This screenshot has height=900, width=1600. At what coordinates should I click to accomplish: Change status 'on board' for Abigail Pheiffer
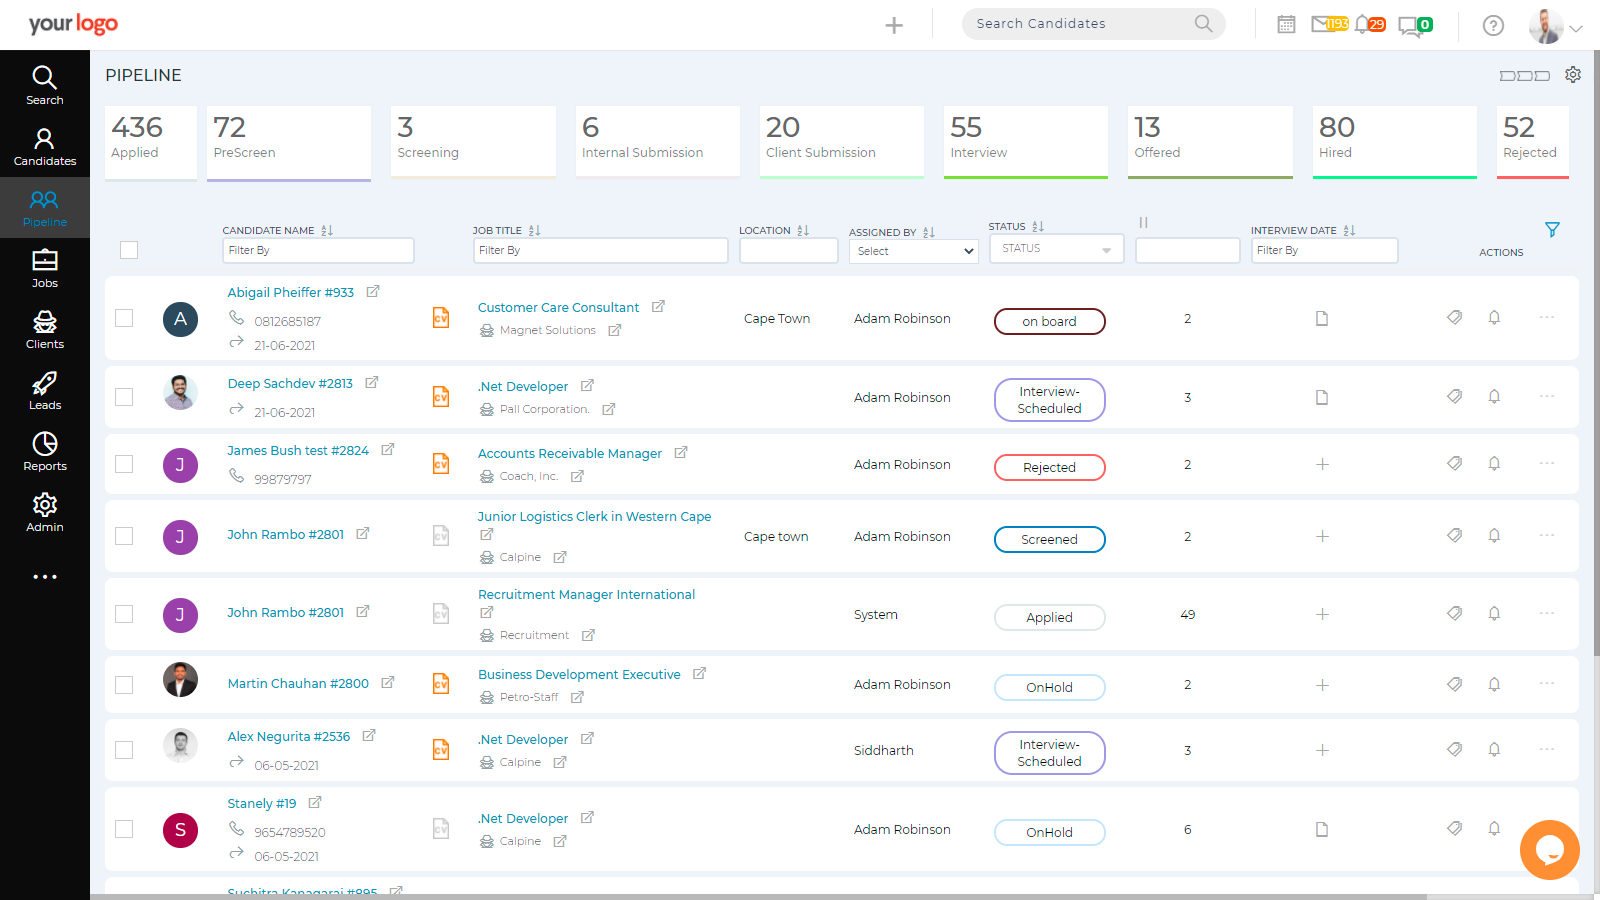pyautogui.click(x=1049, y=321)
